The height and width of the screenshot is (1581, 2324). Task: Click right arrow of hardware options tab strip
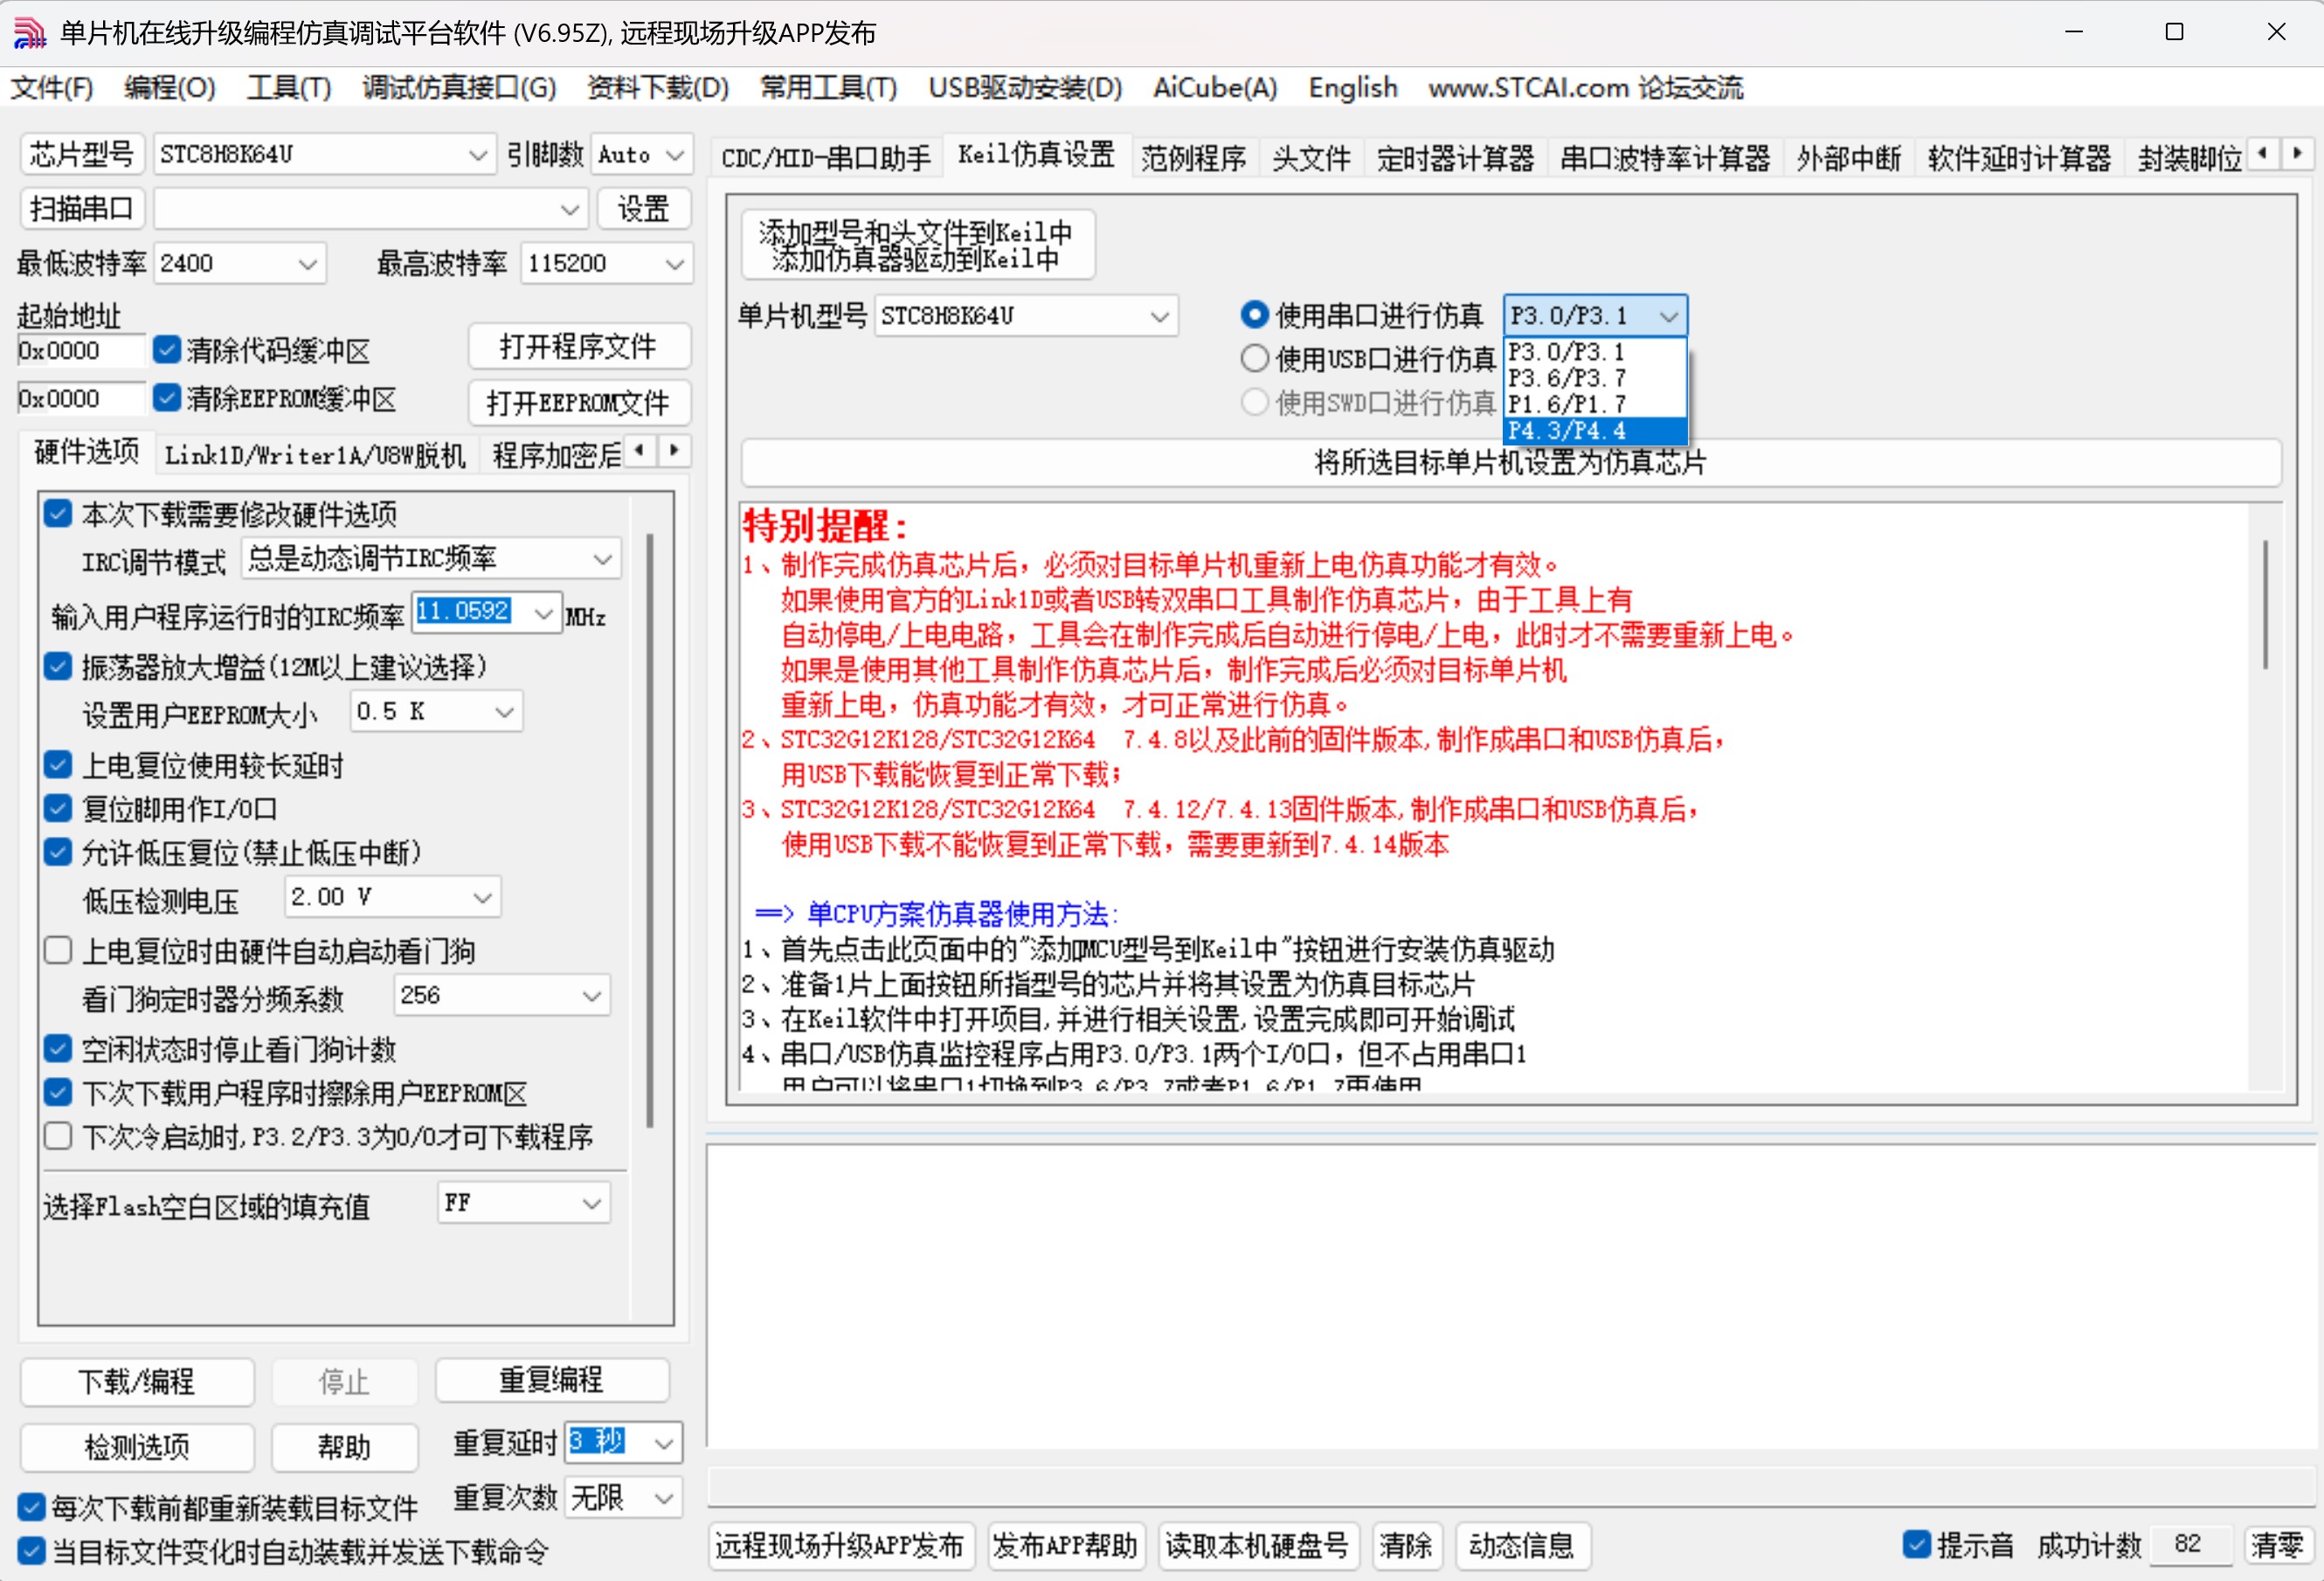(x=675, y=450)
